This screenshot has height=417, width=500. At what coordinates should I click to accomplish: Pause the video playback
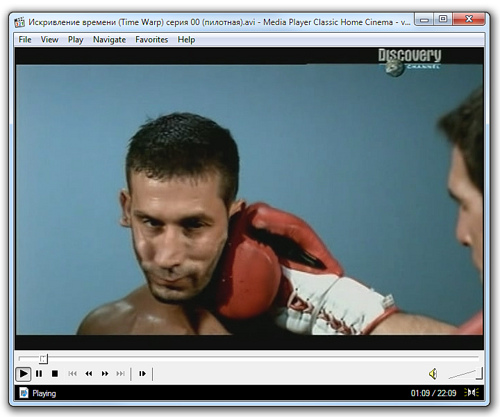pyautogui.click(x=39, y=374)
